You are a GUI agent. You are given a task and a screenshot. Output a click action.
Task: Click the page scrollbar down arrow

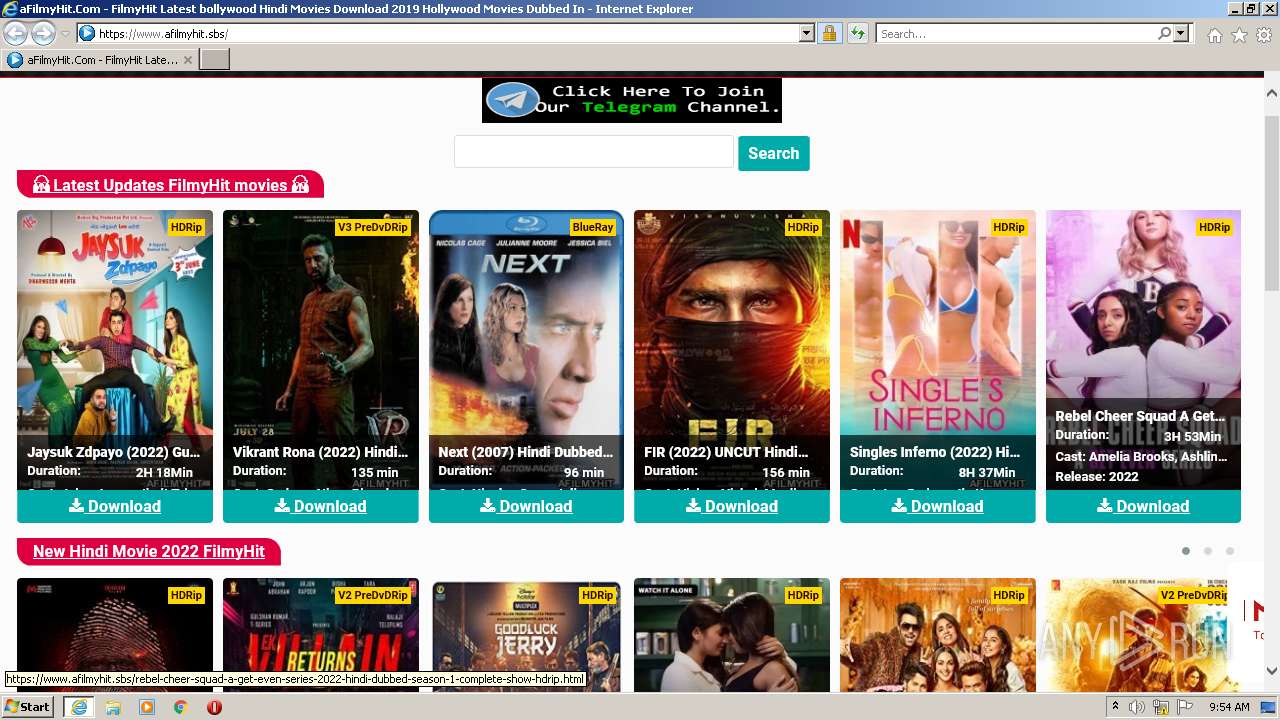[x=1271, y=671]
